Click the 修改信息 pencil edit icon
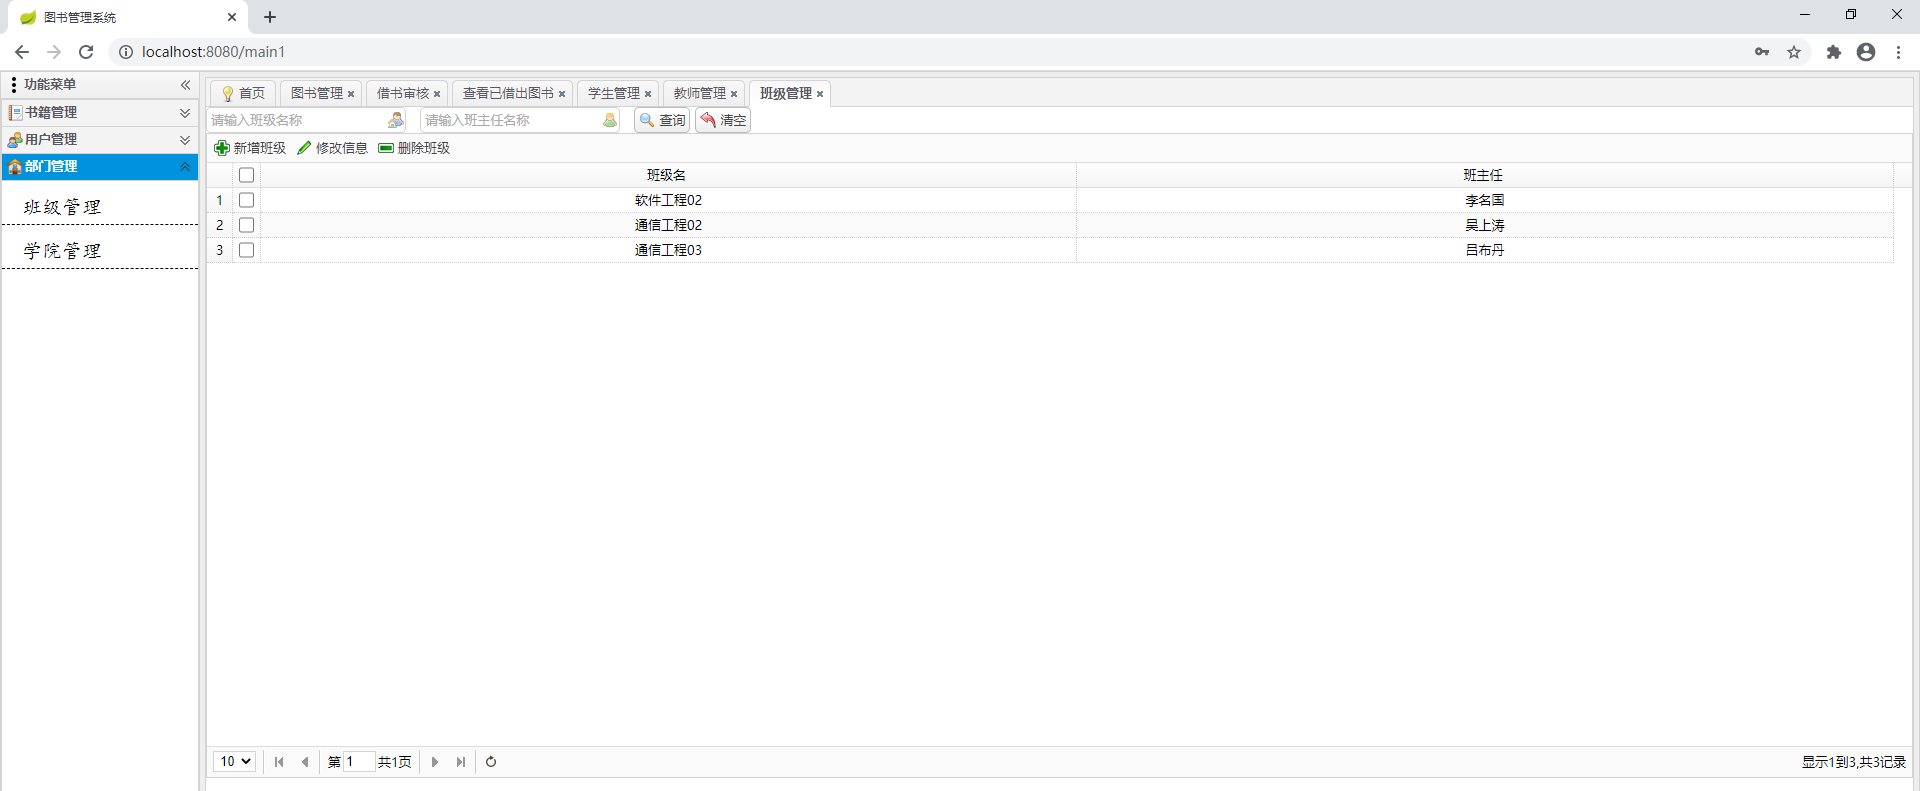This screenshot has height=791, width=1920. (x=304, y=148)
